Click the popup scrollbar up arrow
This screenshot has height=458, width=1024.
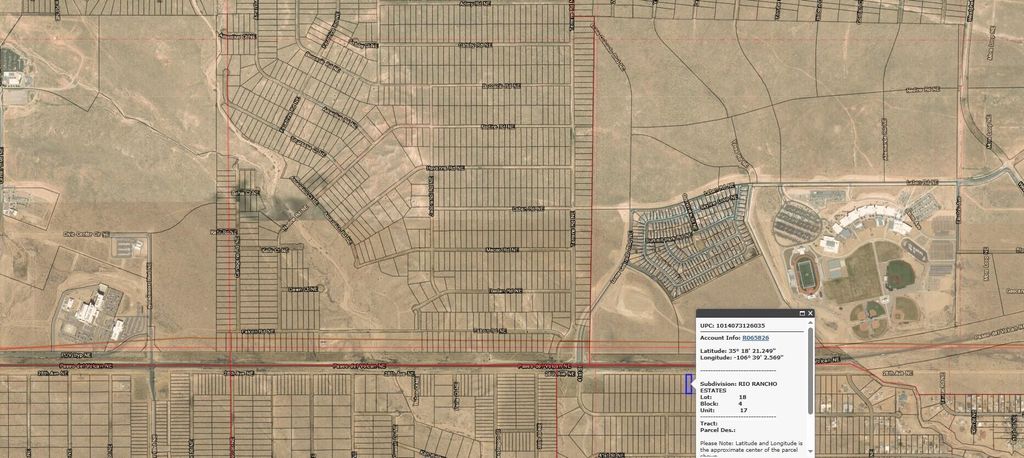(810, 324)
